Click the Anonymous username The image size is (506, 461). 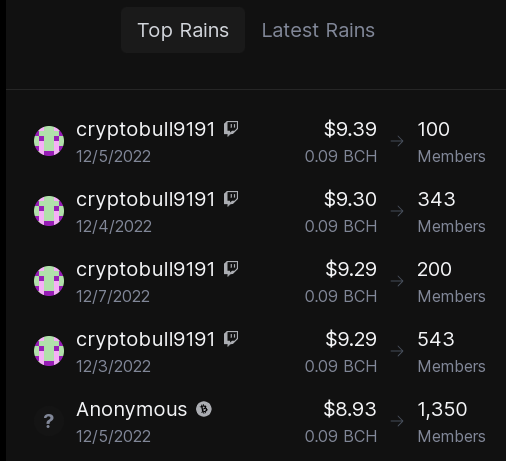click(x=132, y=409)
